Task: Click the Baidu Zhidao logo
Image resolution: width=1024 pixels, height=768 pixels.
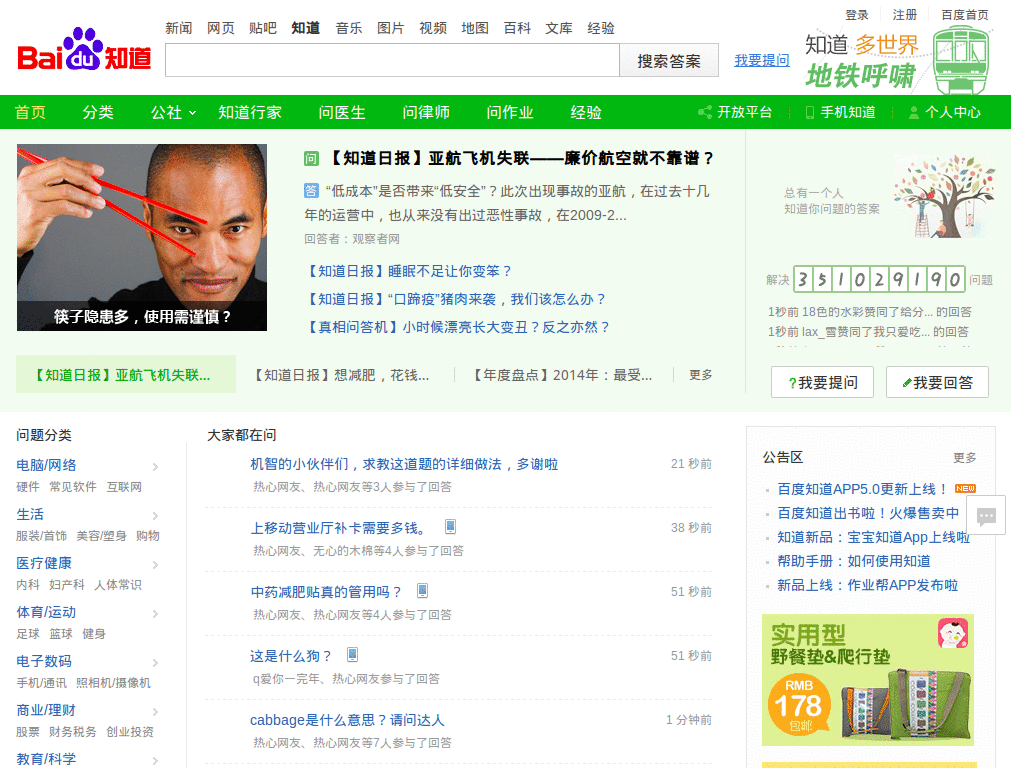Action: [84, 56]
